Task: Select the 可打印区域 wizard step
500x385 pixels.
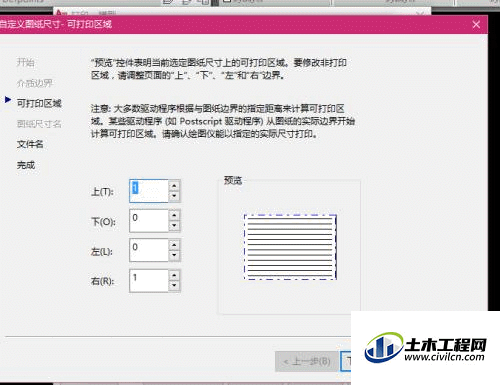Action: pyautogui.click(x=39, y=103)
